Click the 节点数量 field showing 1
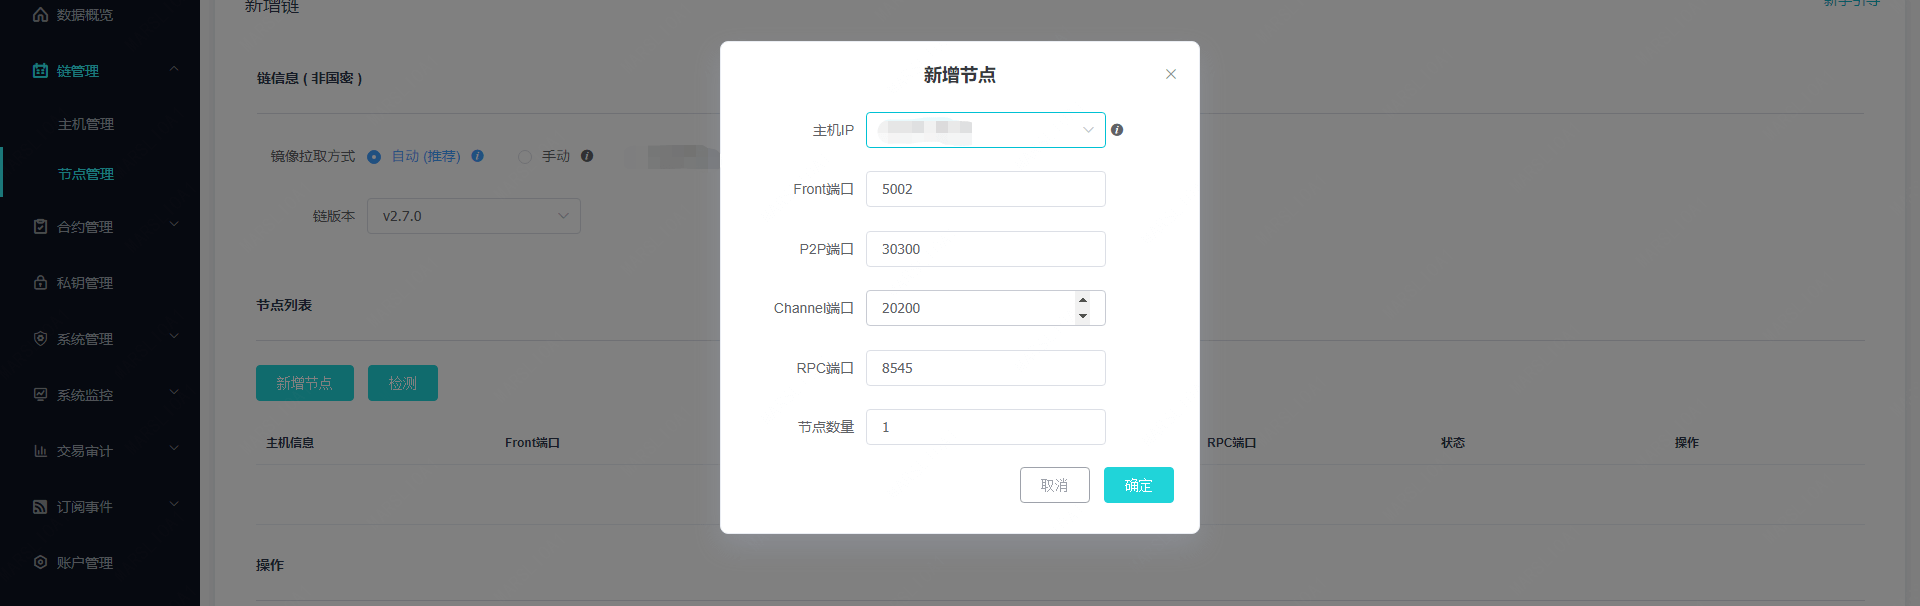This screenshot has height=606, width=1920. (x=986, y=427)
